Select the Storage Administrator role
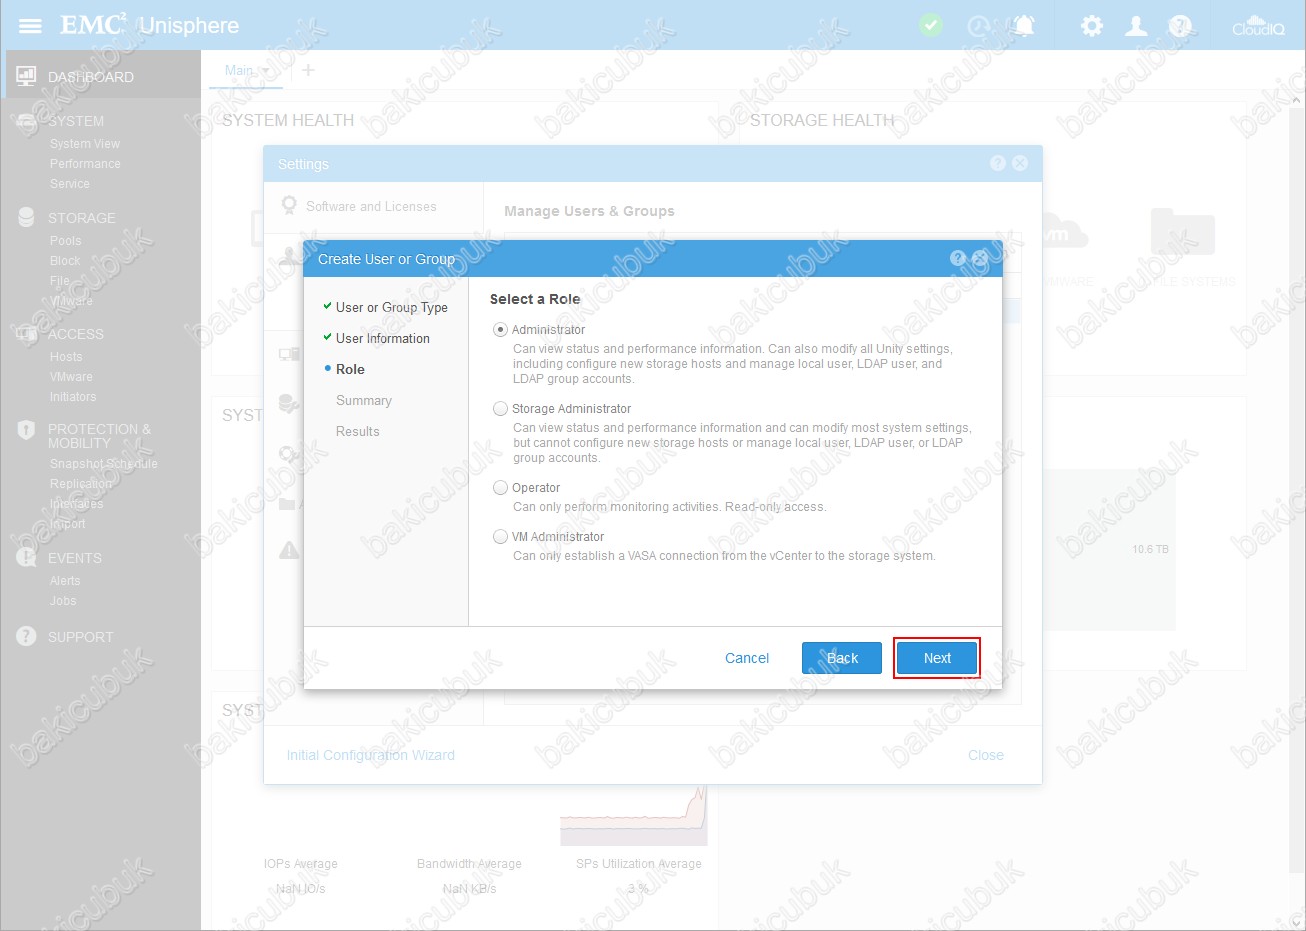This screenshot has height=931, width=1306. (501, 409)
